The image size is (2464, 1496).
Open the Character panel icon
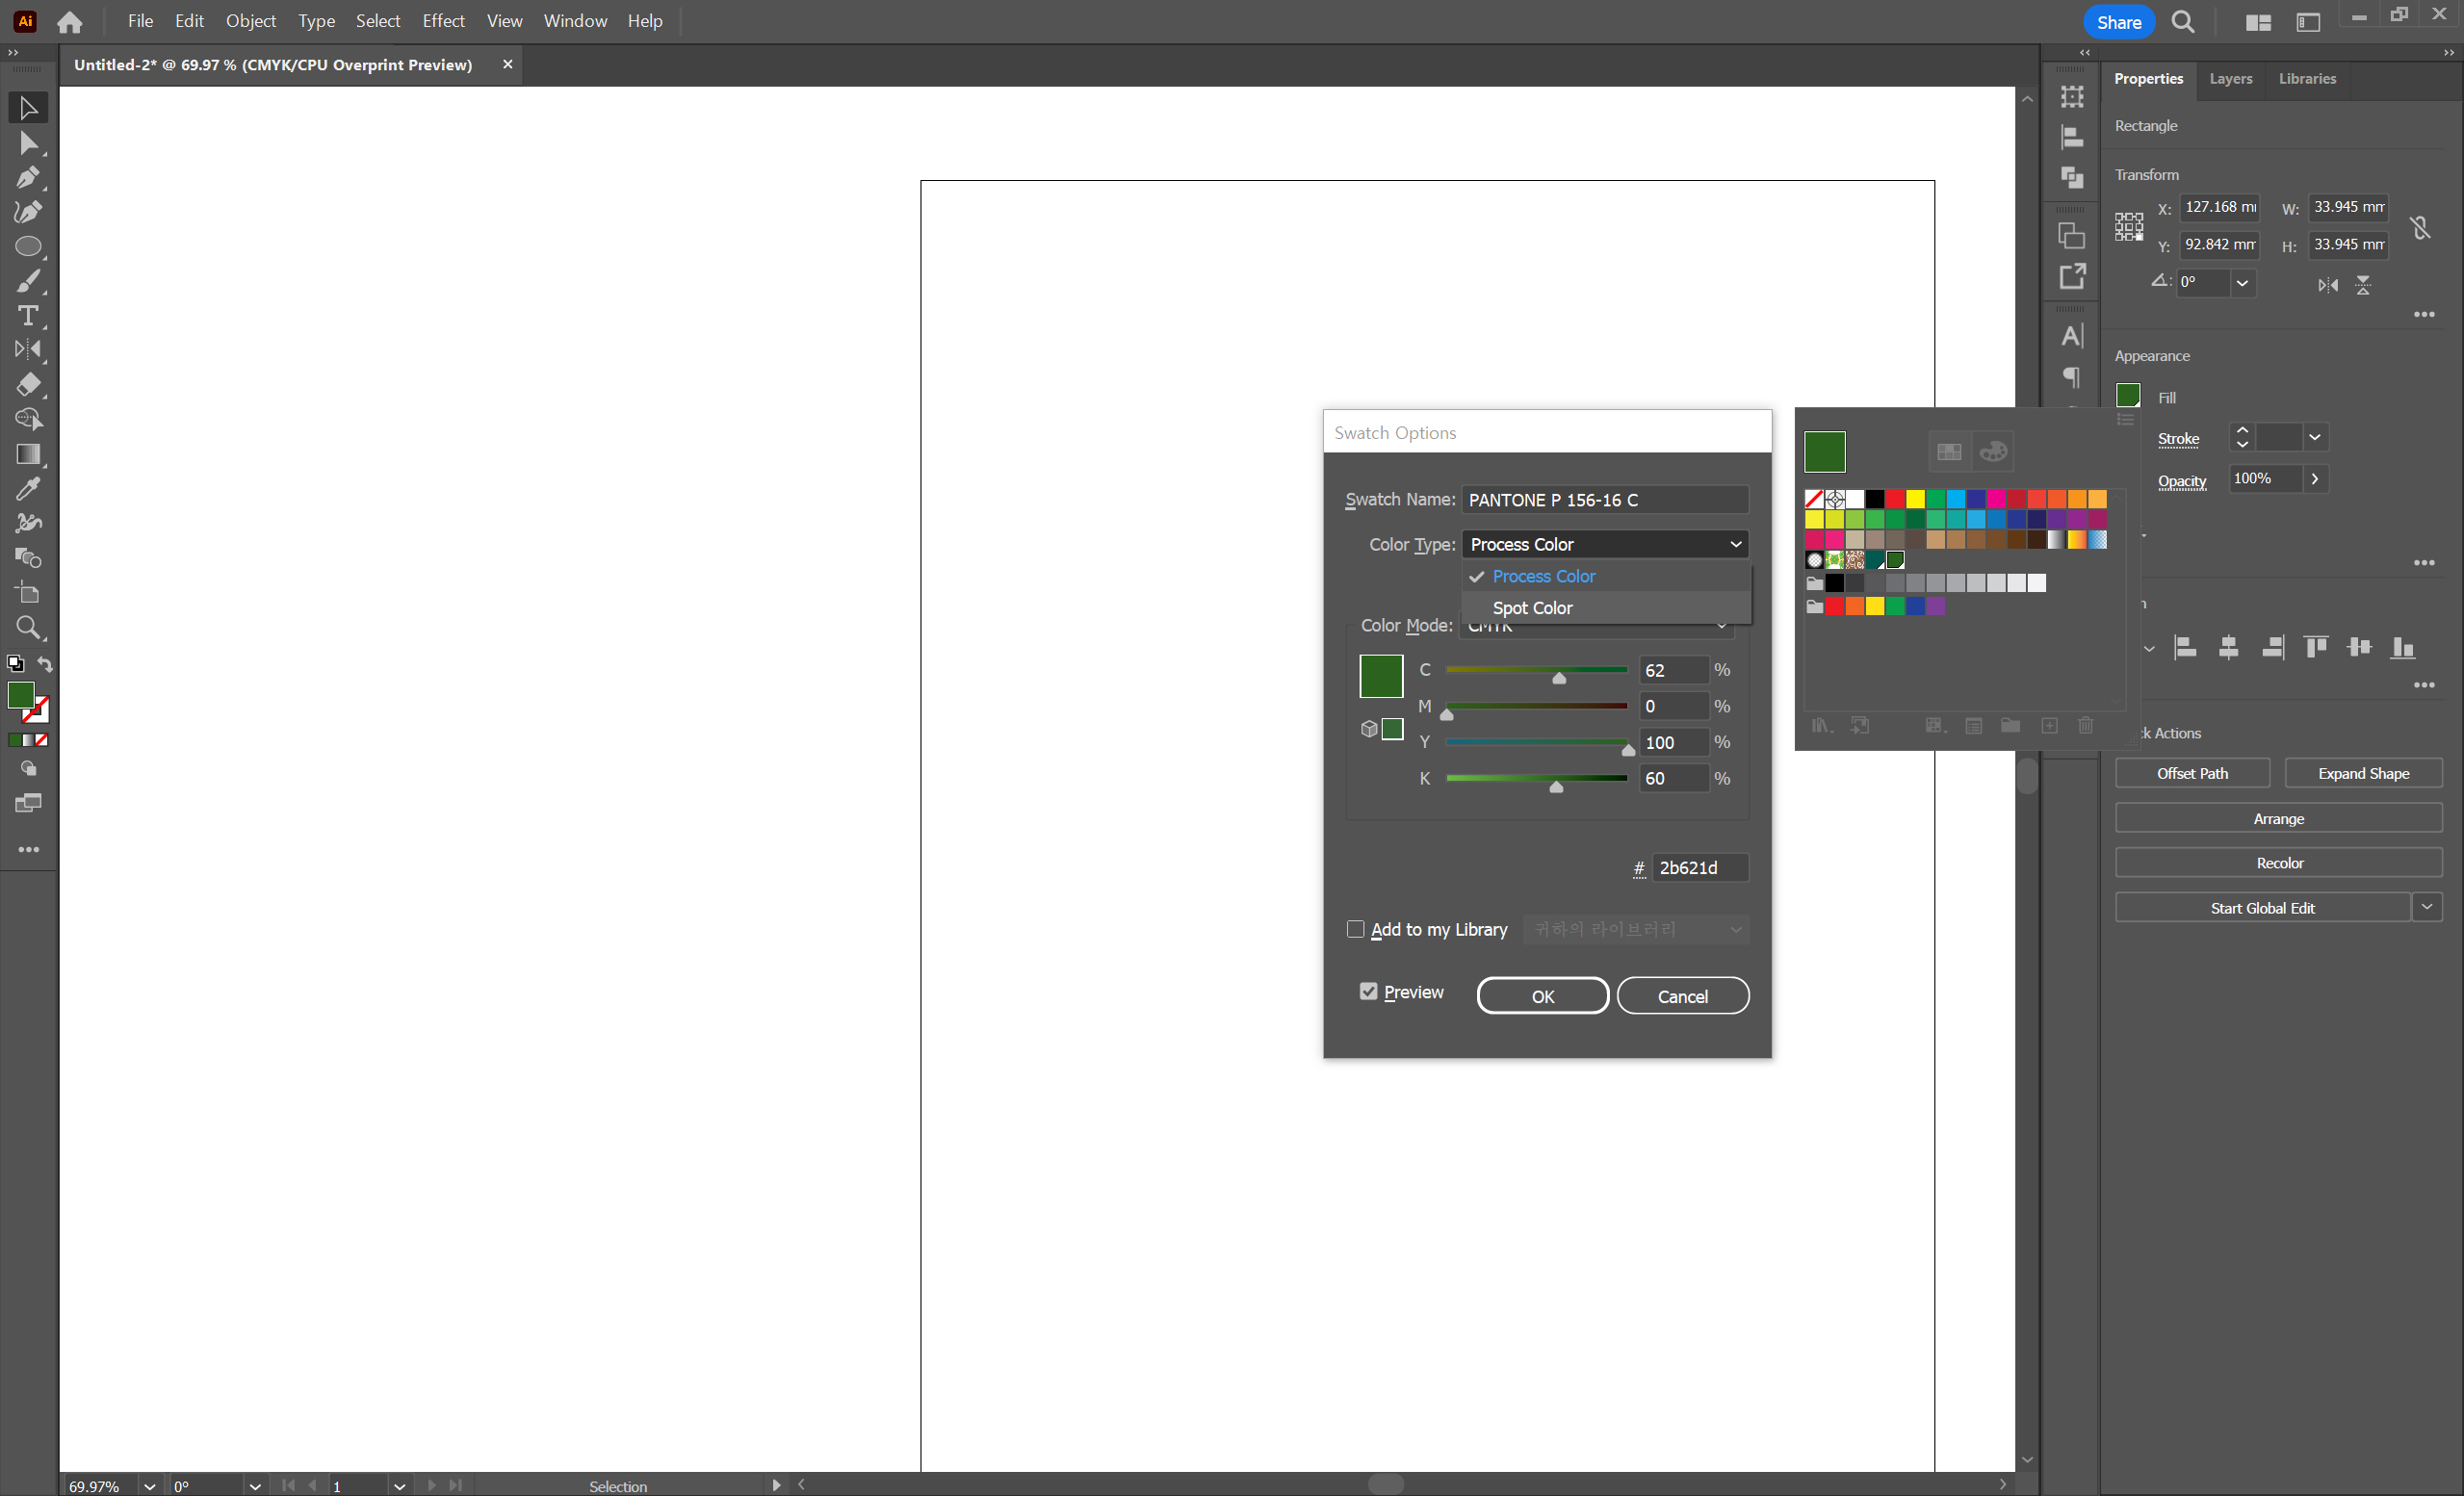2072,336
